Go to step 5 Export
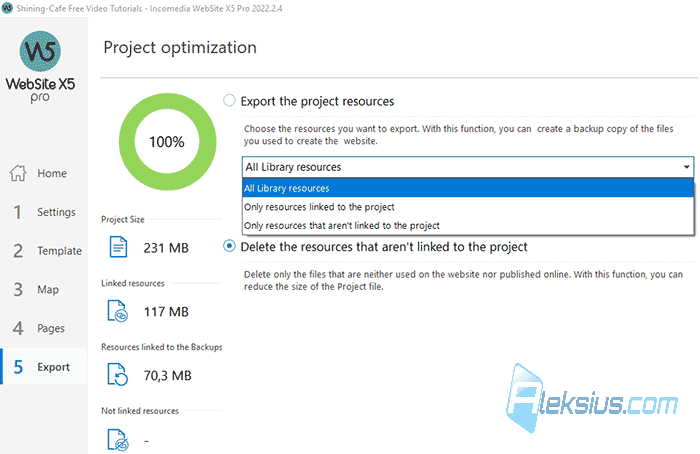 tap(44, 367)
